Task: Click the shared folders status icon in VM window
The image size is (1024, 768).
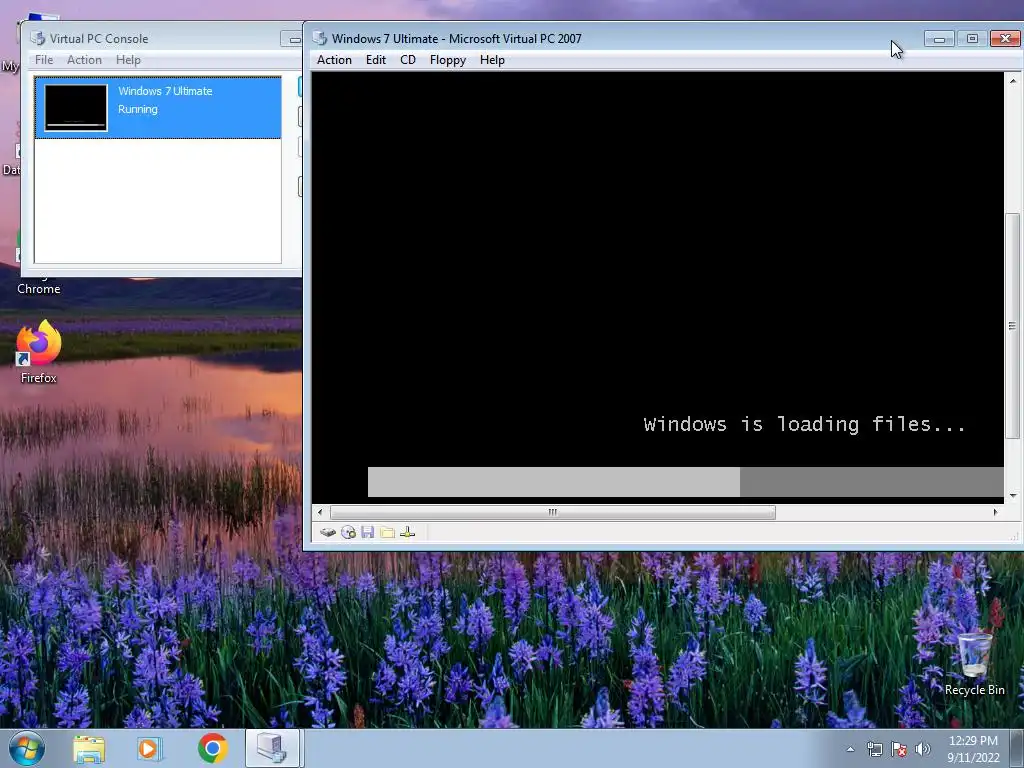Action: pyautogui.click(x=387, y=532)
